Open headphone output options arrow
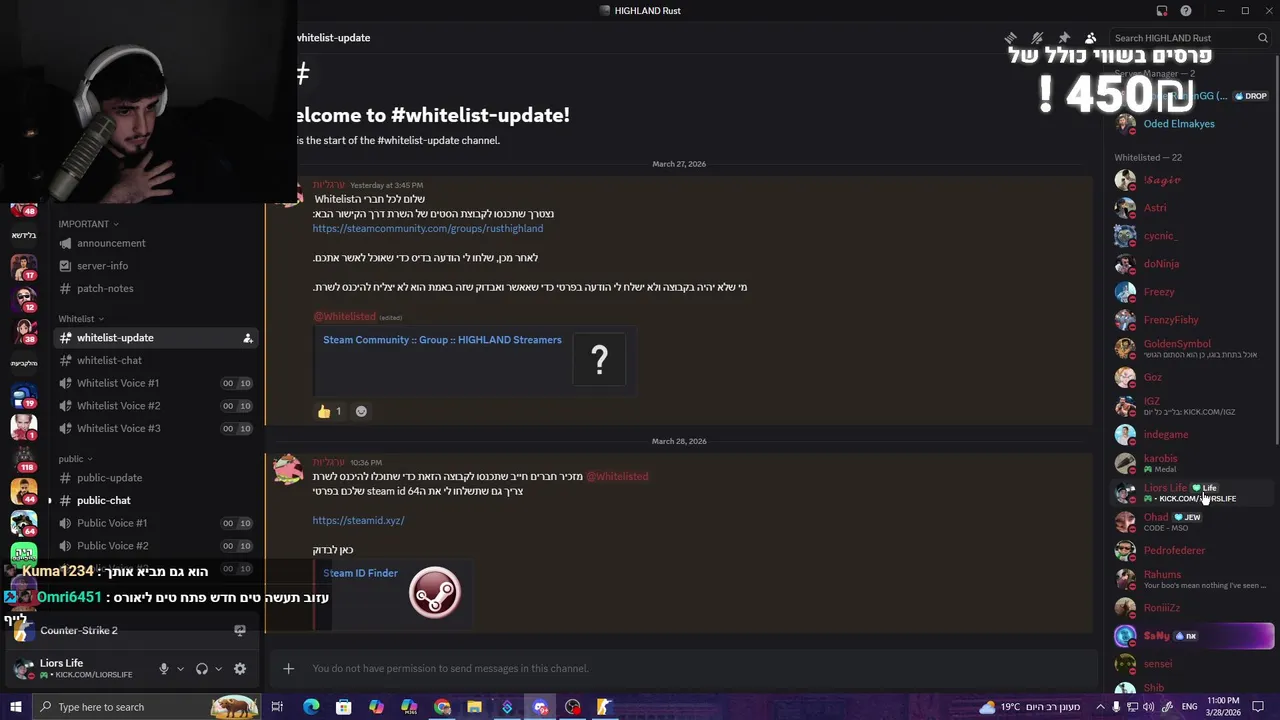This screenshot has width=1280, height=720. click(x=218, y=669)
